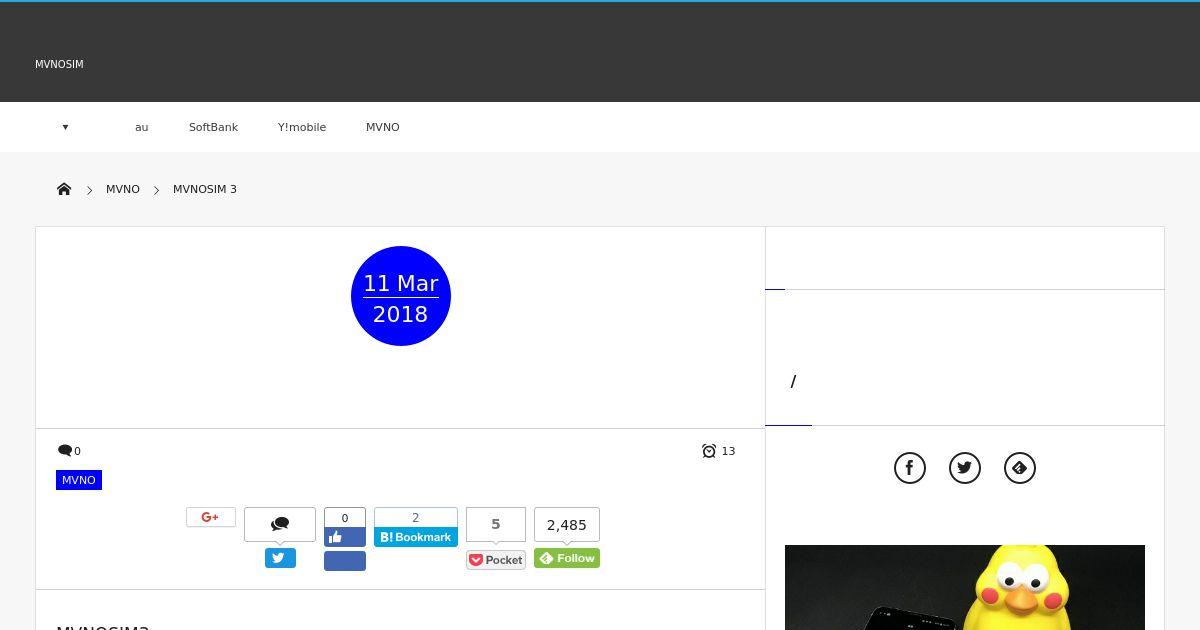Expand the dropdown arrow in the navigation bar

[65, 127]
